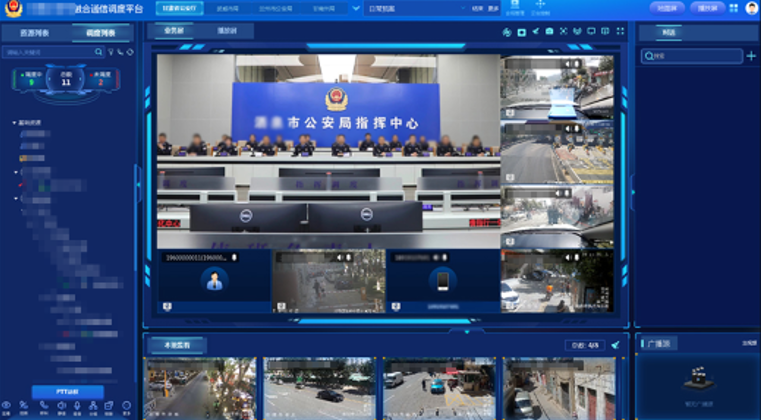This screenshot has width=761, height=420.
Task: Collapse the right sidebar panel handle
Action: [x=632, y=192]
